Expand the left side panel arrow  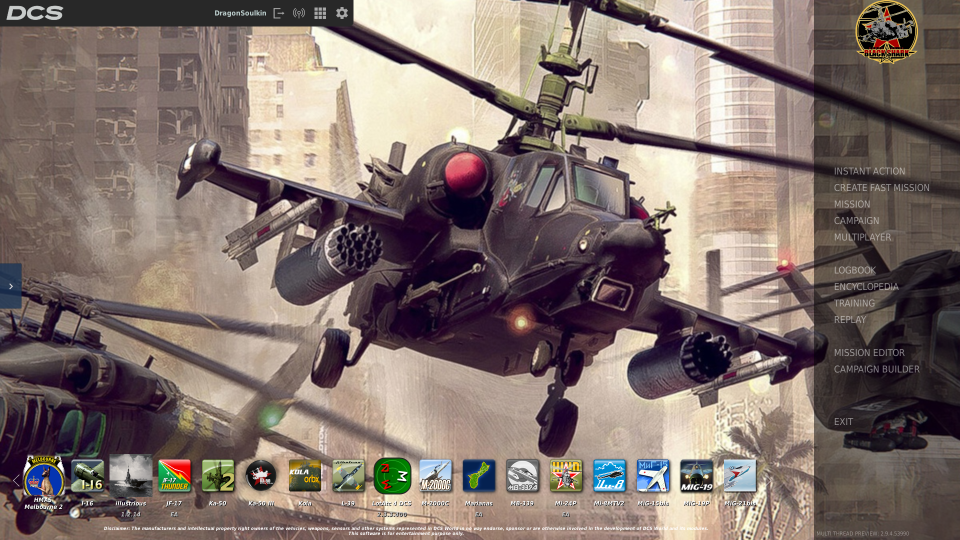pos(10,286)
